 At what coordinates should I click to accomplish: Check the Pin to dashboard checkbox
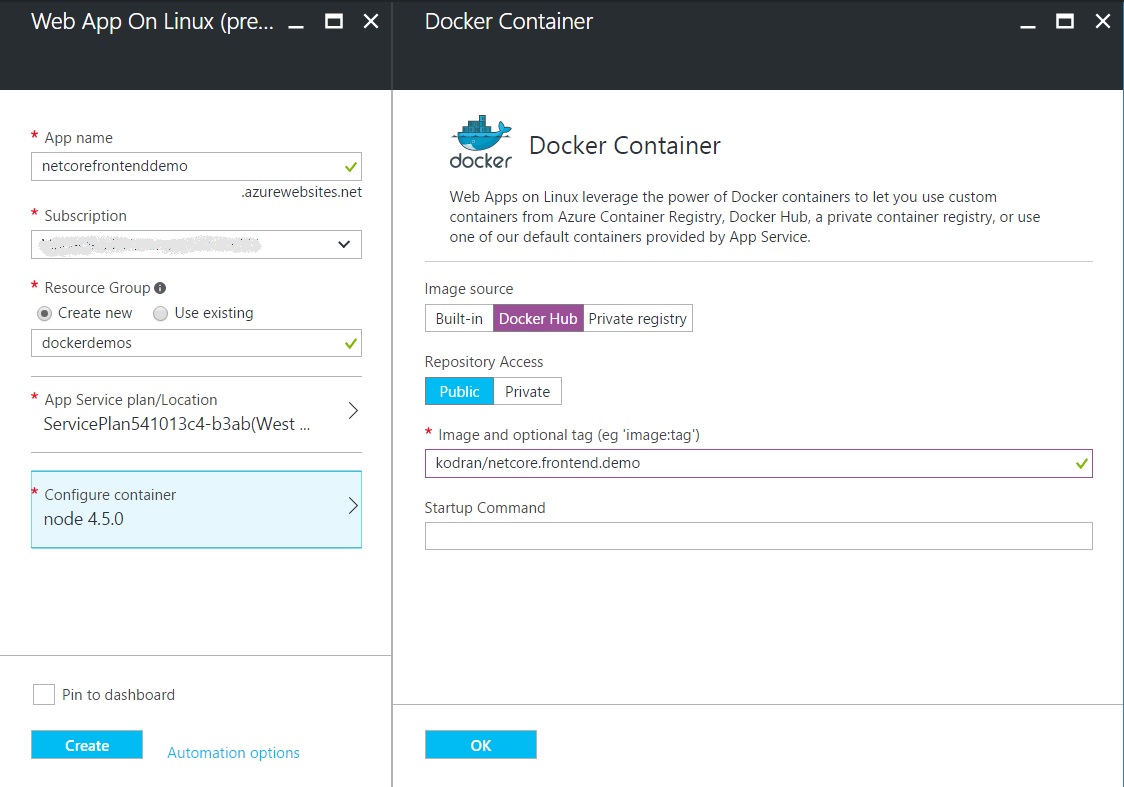point(43,694)
